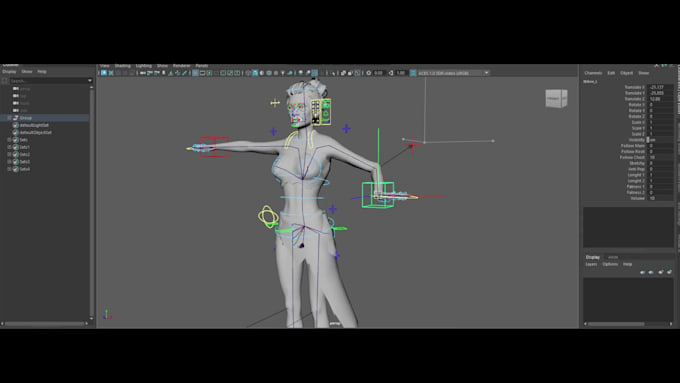The height and width of the screenshot is (383, 680).
Task: Switch viewport to Wireframe shading icon
Action: point(248,73)
